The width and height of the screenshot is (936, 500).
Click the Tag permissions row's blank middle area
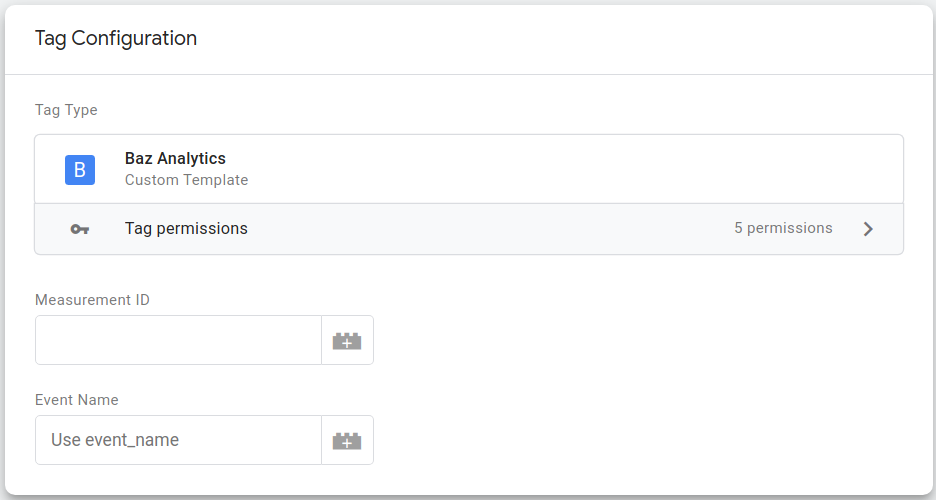[490, 229]
